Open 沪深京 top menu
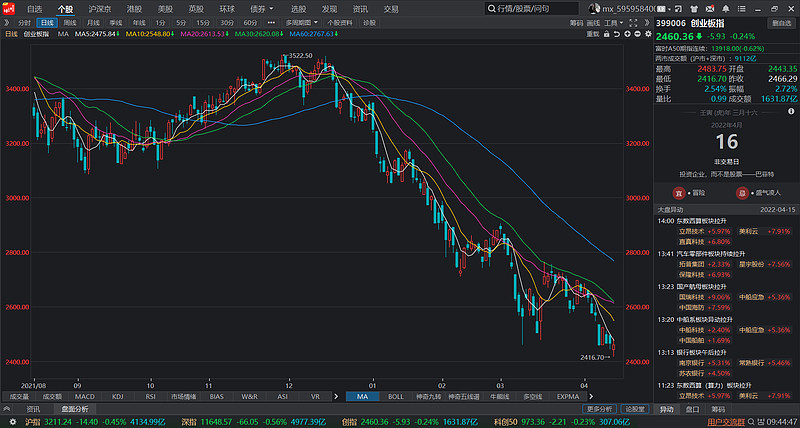 98,9
